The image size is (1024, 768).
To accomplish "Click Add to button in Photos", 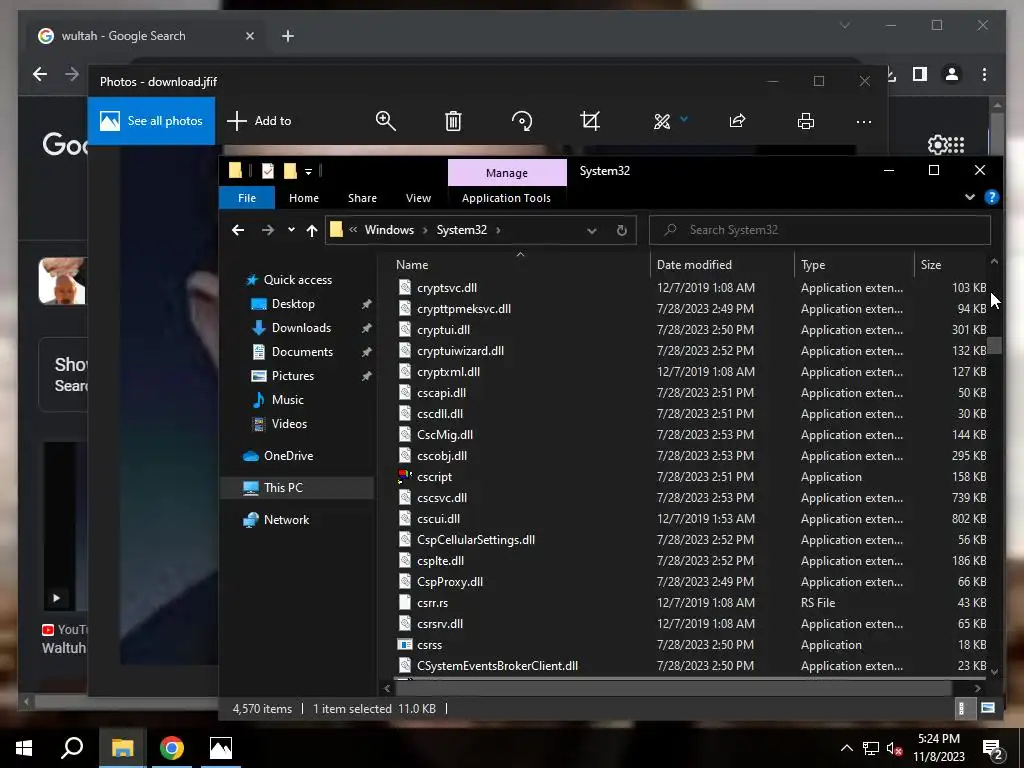I will pos(259,121).
